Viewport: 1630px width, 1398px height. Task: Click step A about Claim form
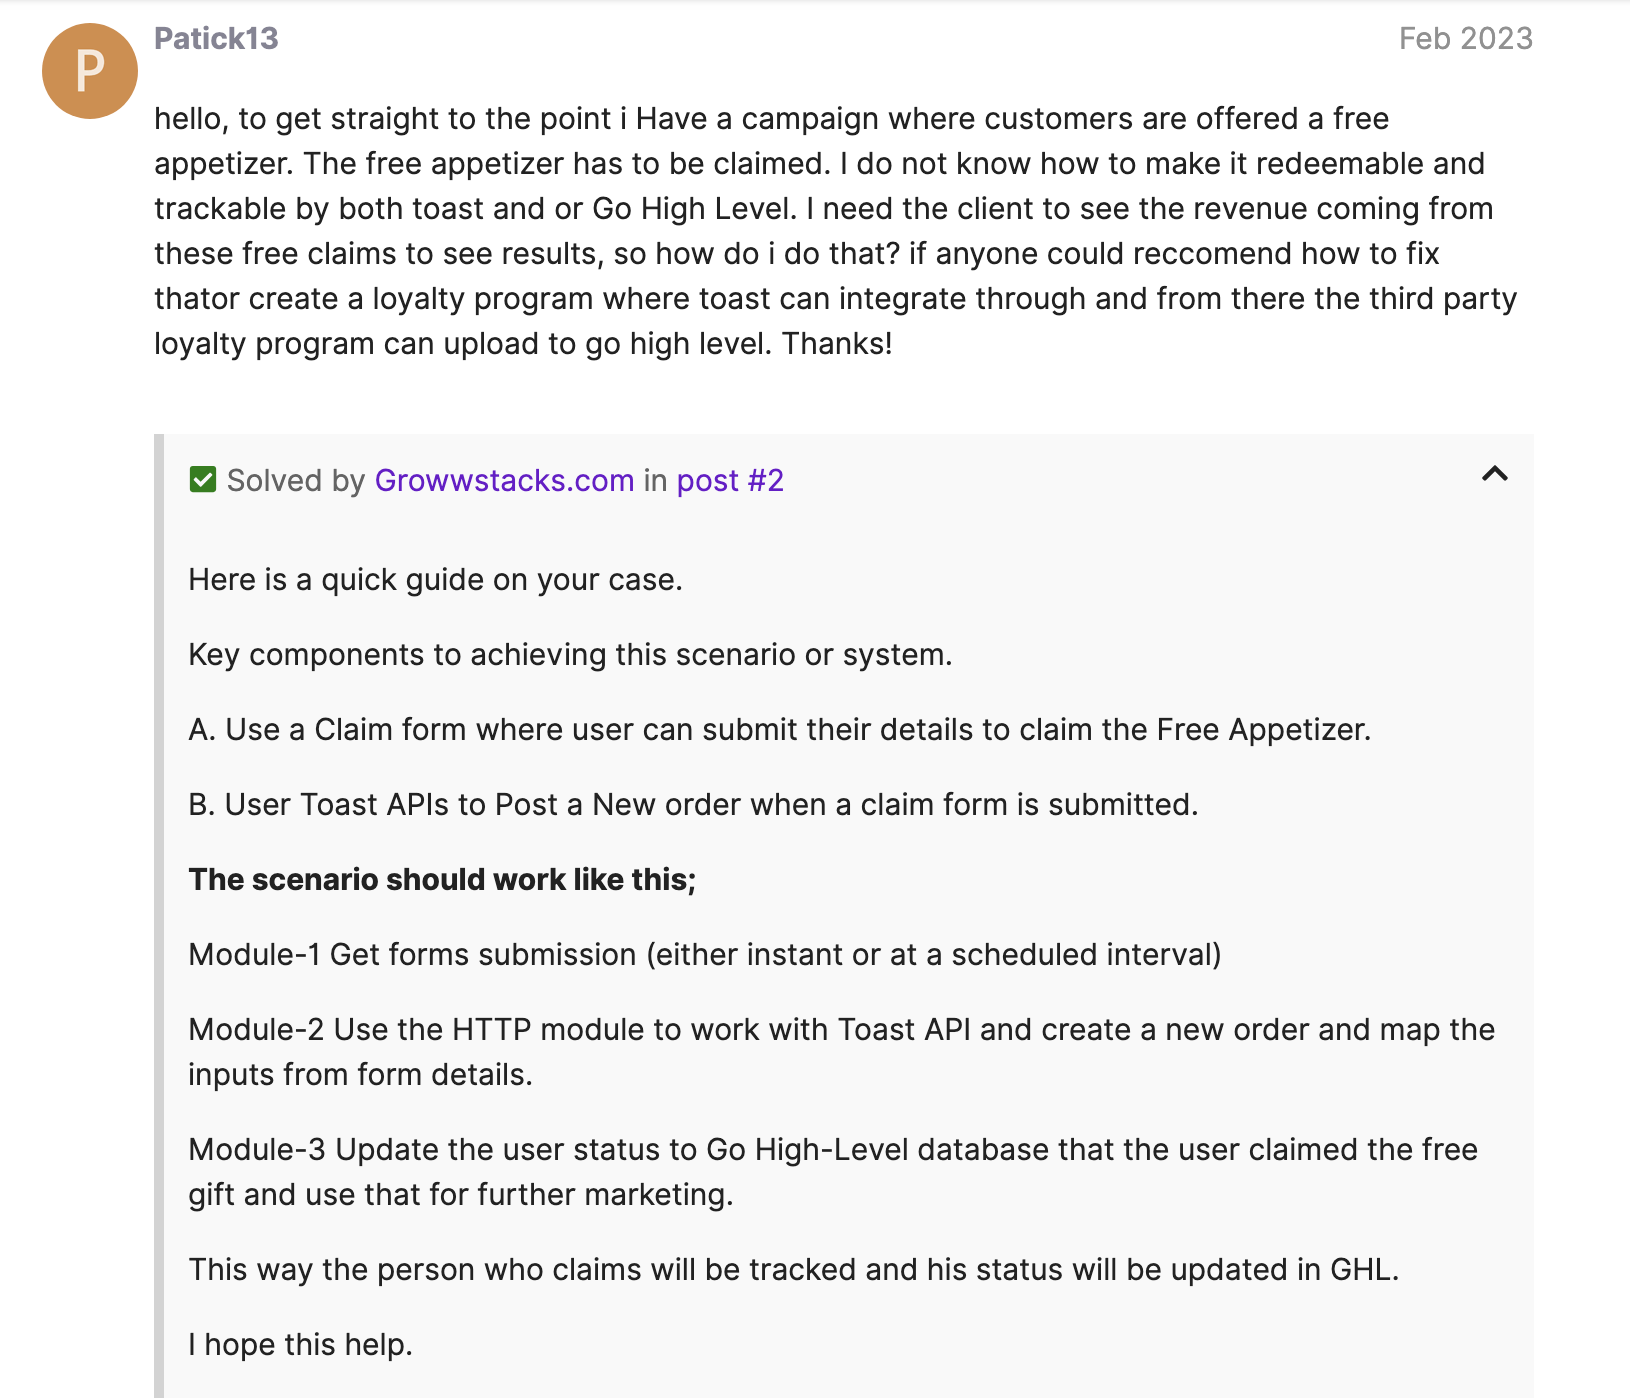click(779, 730)
